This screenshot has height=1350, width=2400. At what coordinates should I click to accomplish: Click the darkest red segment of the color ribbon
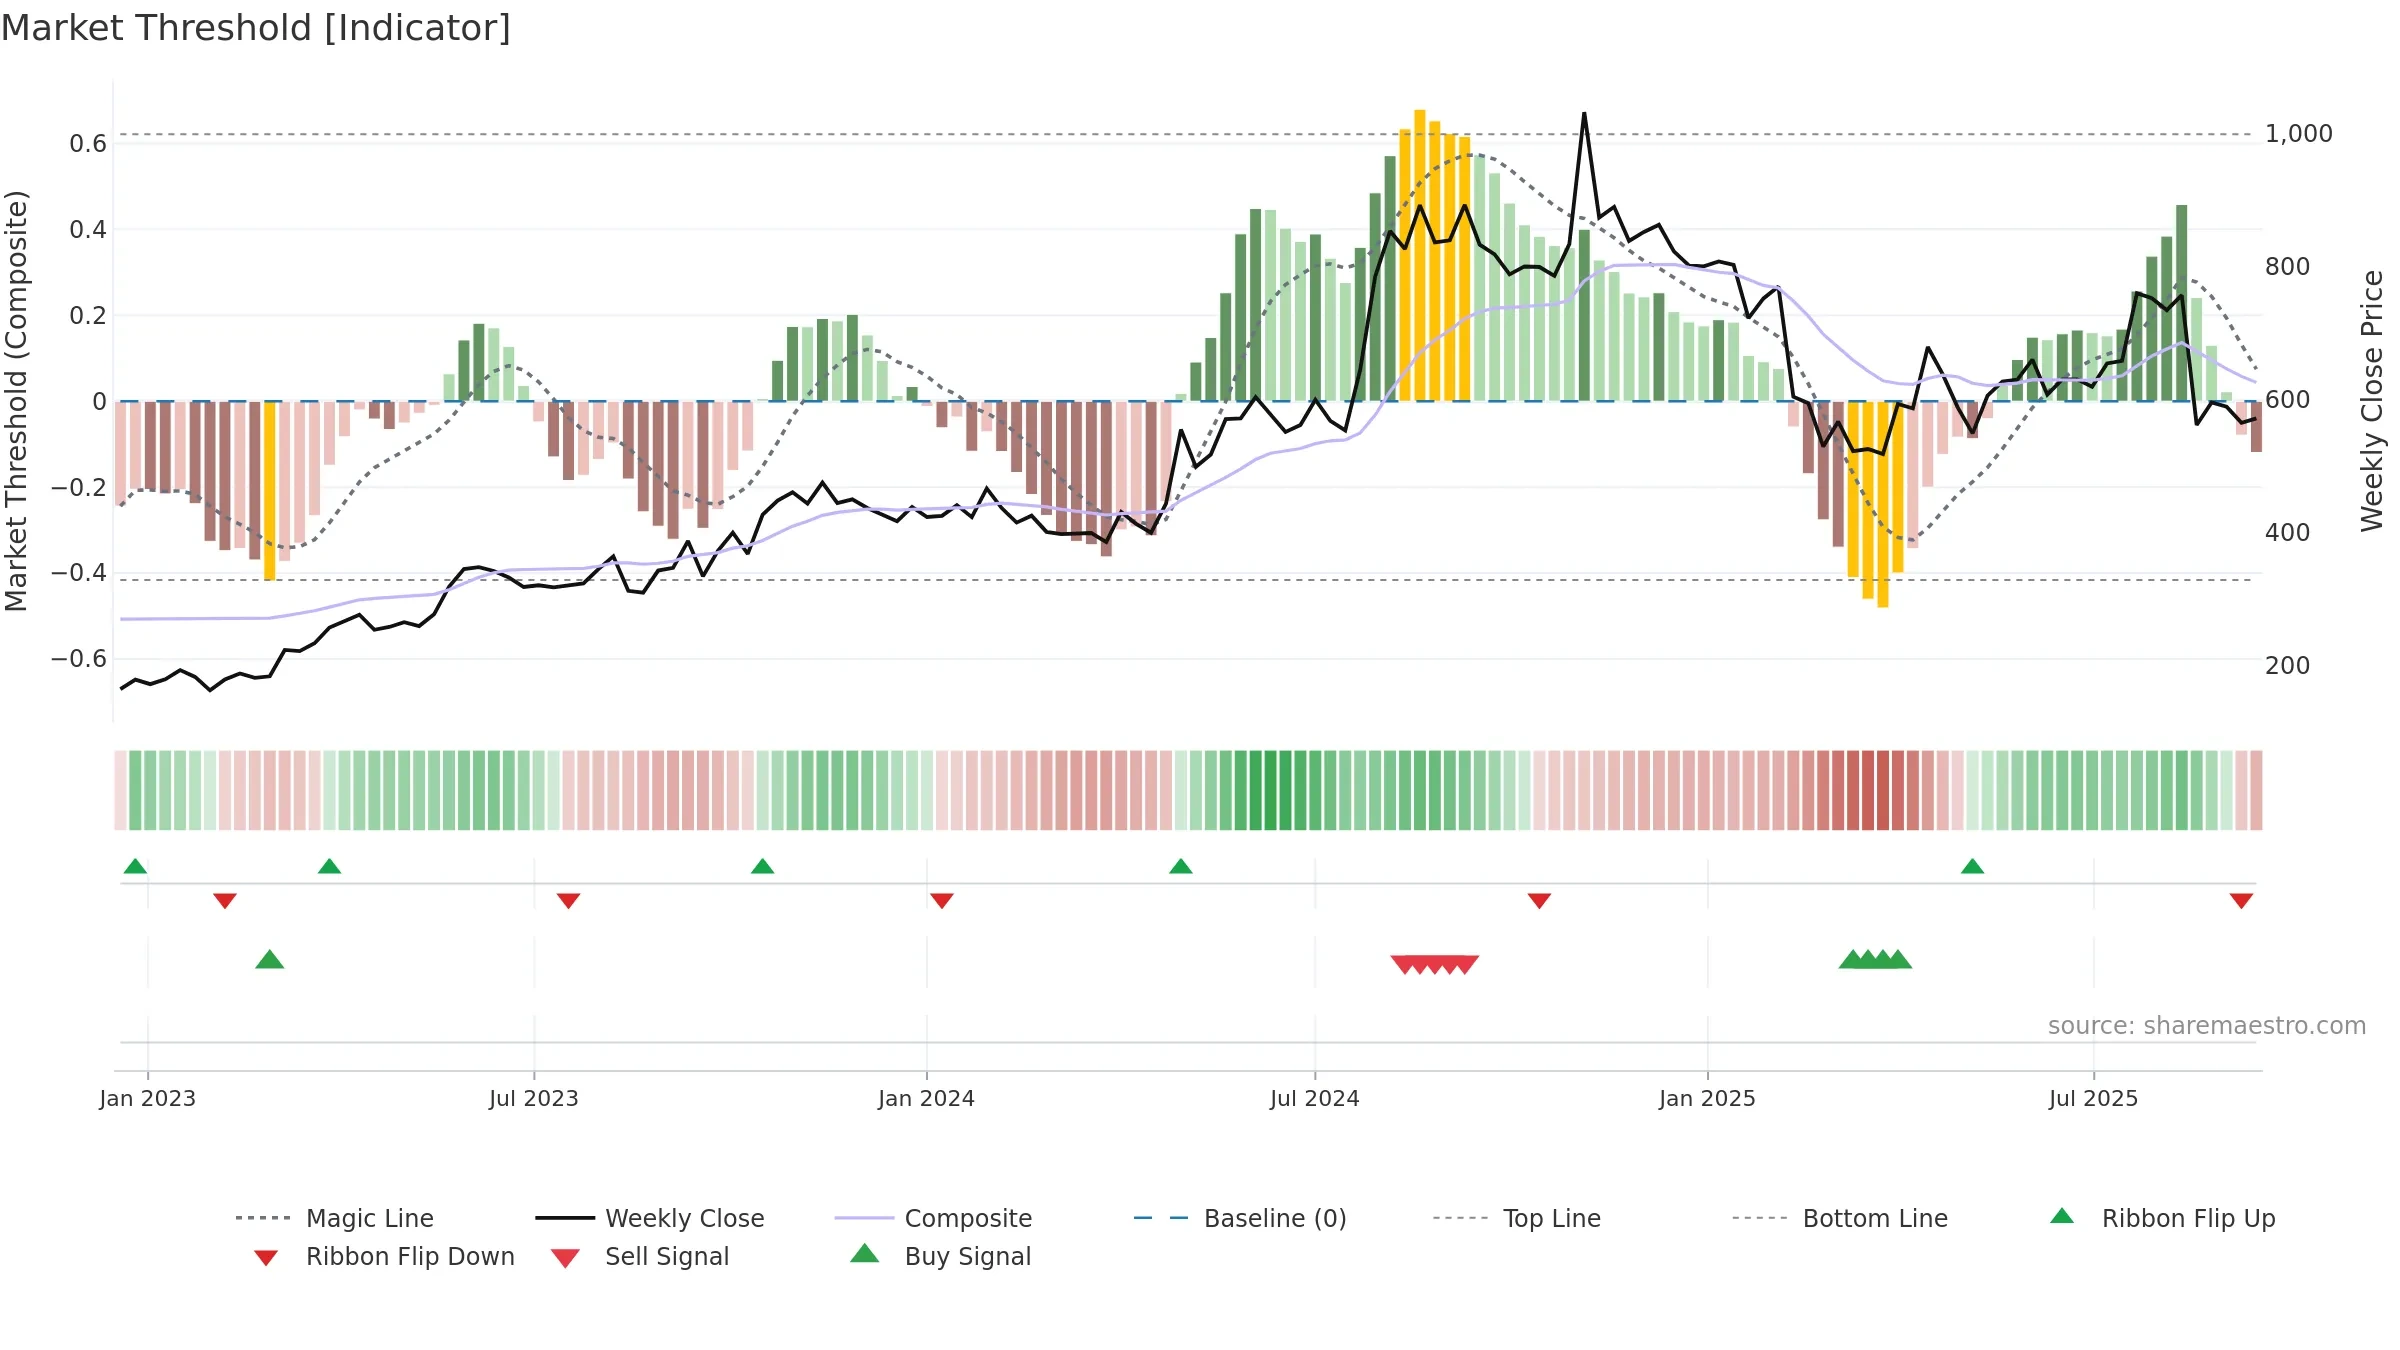click(1883, 790)
